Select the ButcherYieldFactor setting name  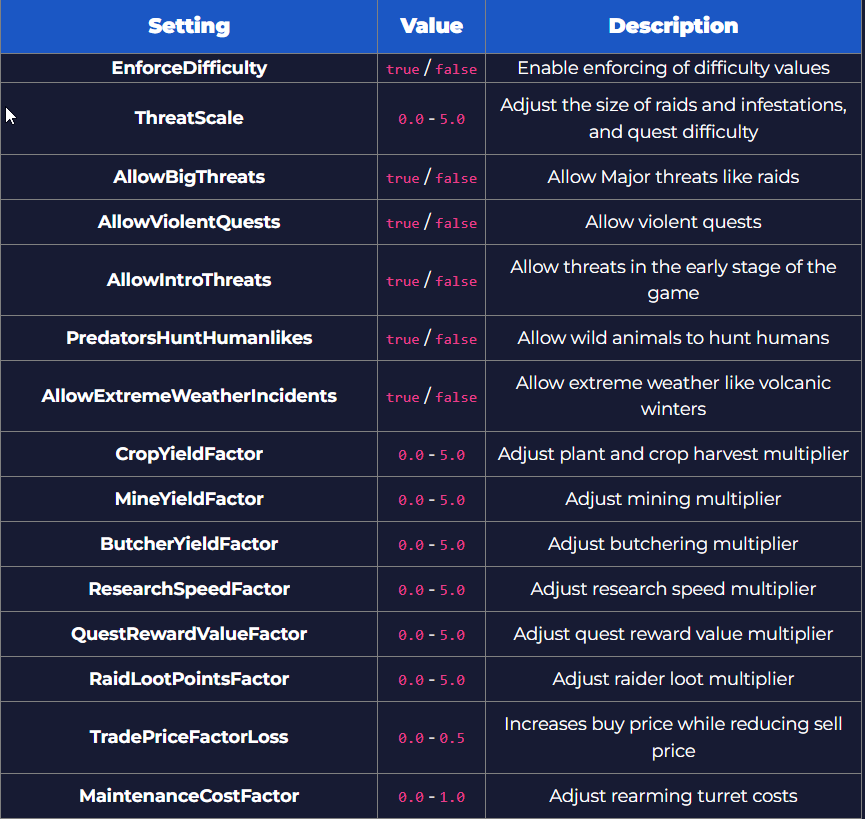[x=189, y=544]
